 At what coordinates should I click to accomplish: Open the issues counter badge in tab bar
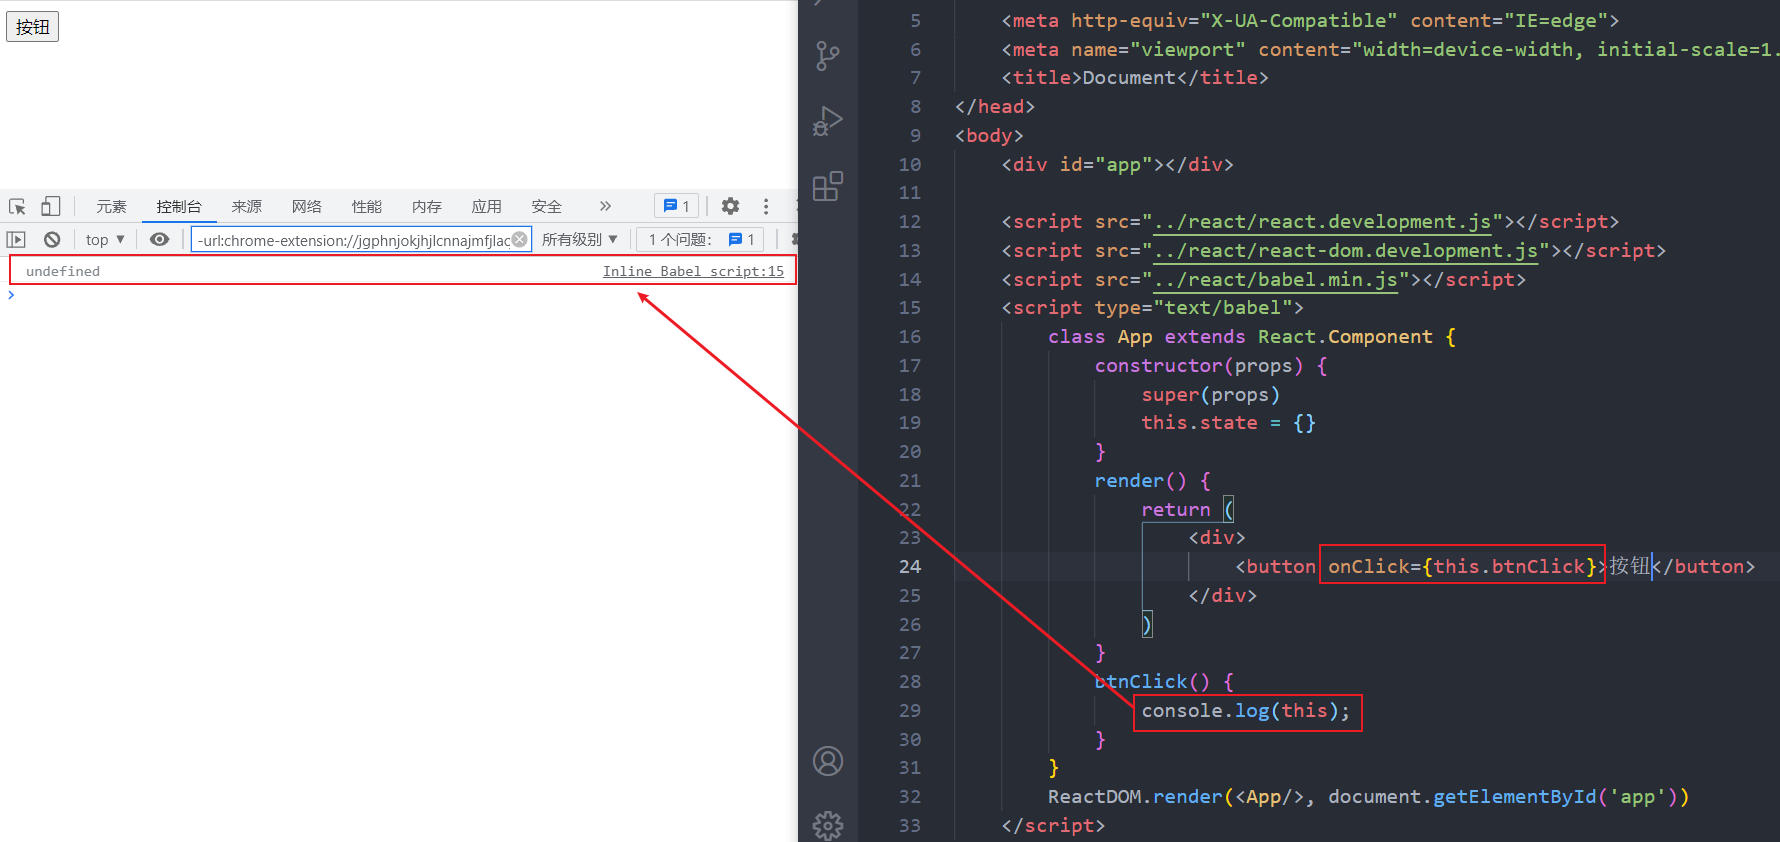[x=677, y=206]
